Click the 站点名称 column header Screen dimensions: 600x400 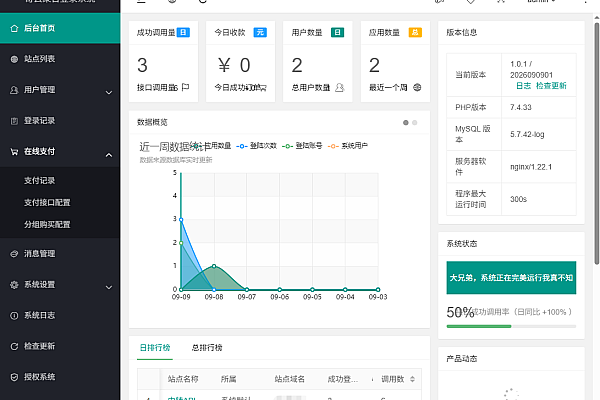tap(183, 379)
